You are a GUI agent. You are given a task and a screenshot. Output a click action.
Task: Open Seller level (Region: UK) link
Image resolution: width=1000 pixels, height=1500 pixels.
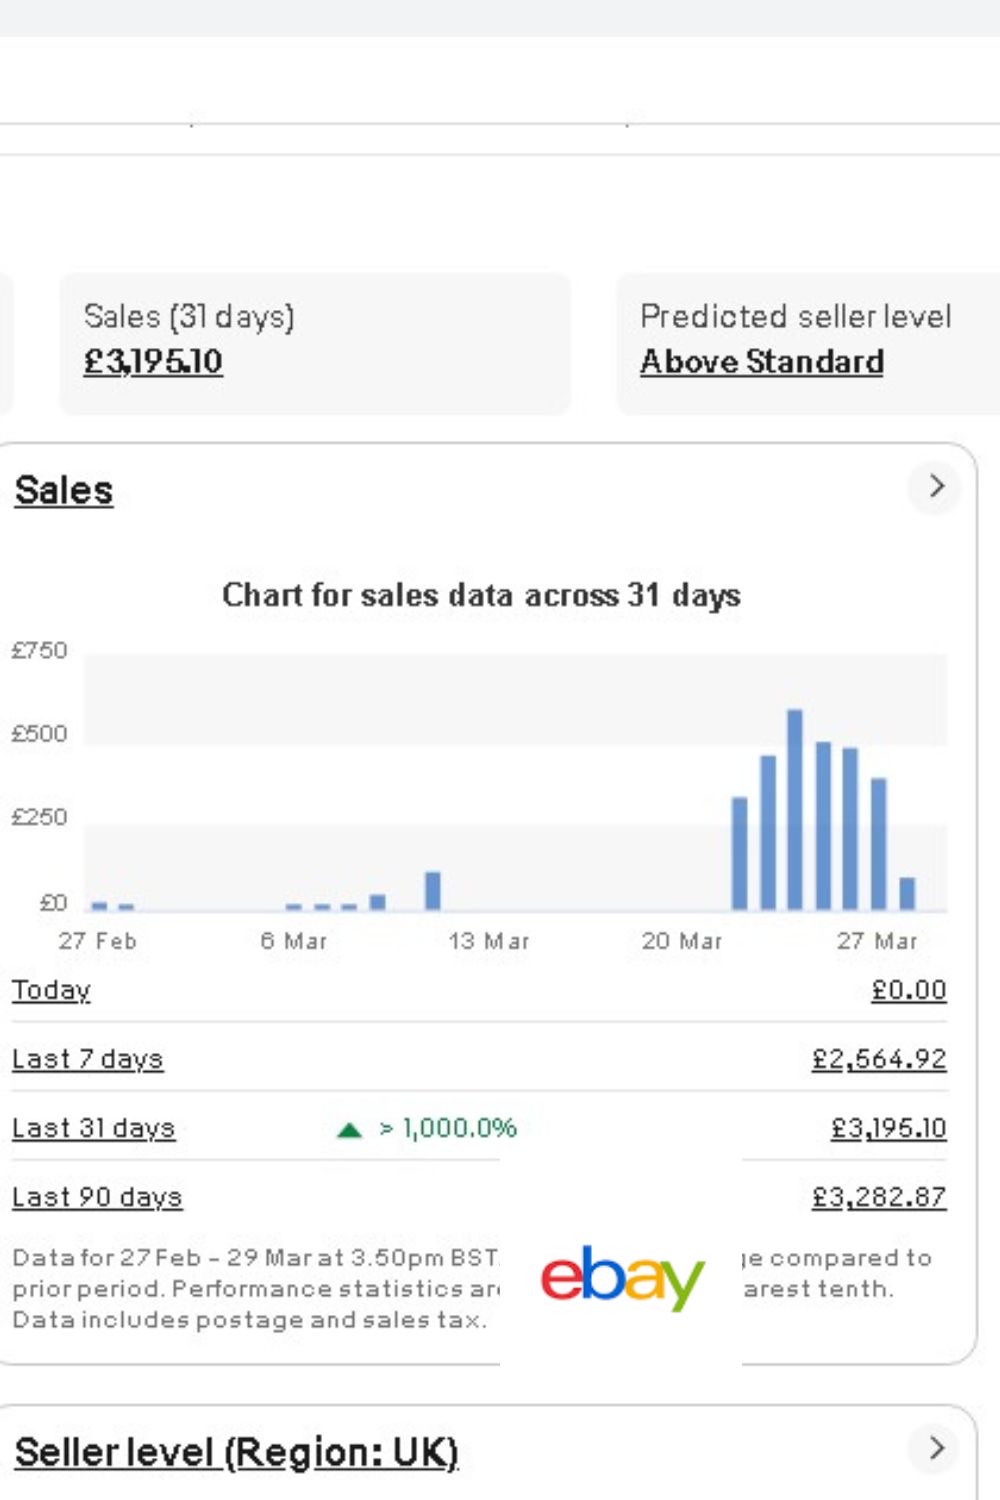pyautogui.click(x=236, y=1452)
